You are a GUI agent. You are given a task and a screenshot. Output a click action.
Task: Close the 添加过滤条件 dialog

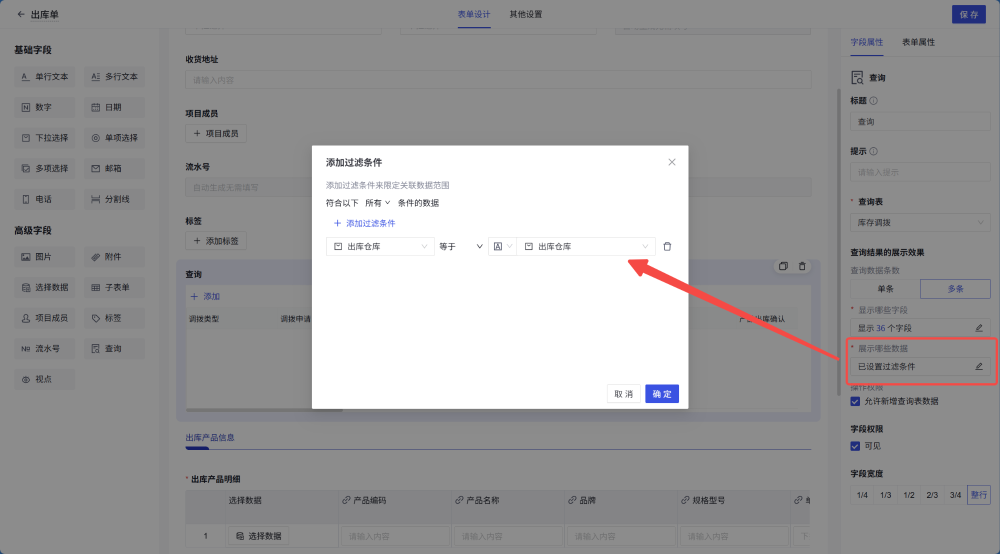click(x=672, y=162)
